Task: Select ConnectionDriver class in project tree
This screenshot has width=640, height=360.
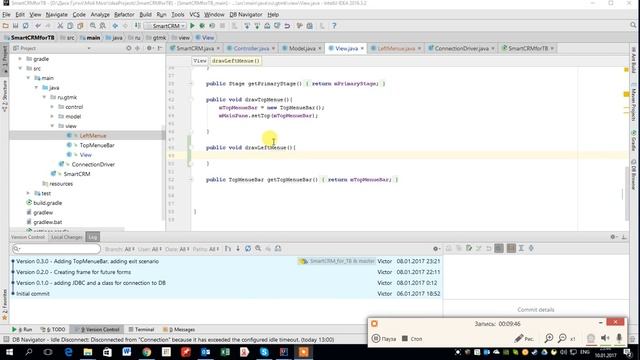Action: (x=93, y=164)
